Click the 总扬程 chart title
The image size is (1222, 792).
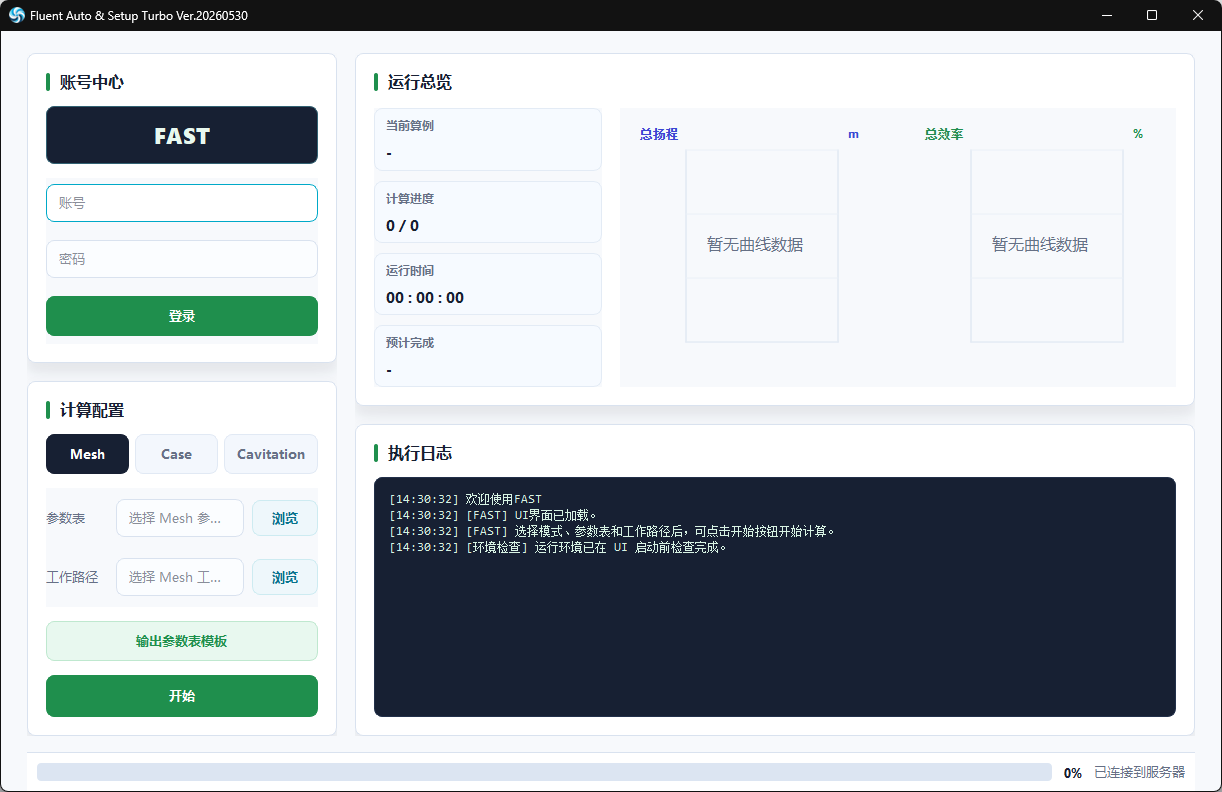click(659, 134)
